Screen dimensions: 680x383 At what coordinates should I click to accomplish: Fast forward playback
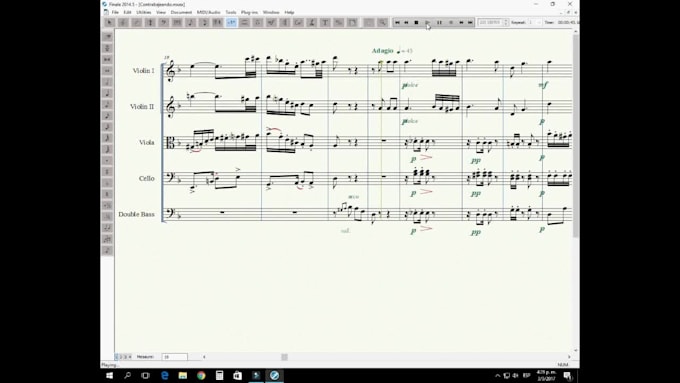(461, 22)
